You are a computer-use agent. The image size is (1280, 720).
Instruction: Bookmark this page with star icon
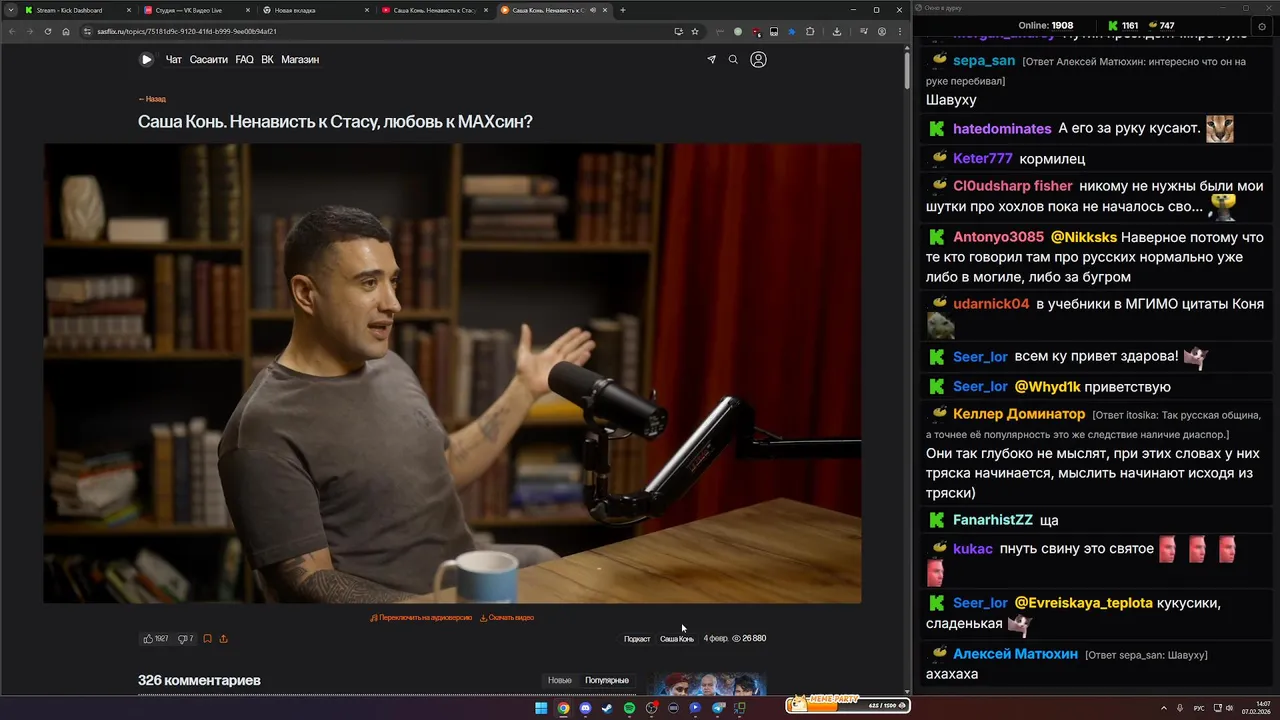(x=695, y=31)
